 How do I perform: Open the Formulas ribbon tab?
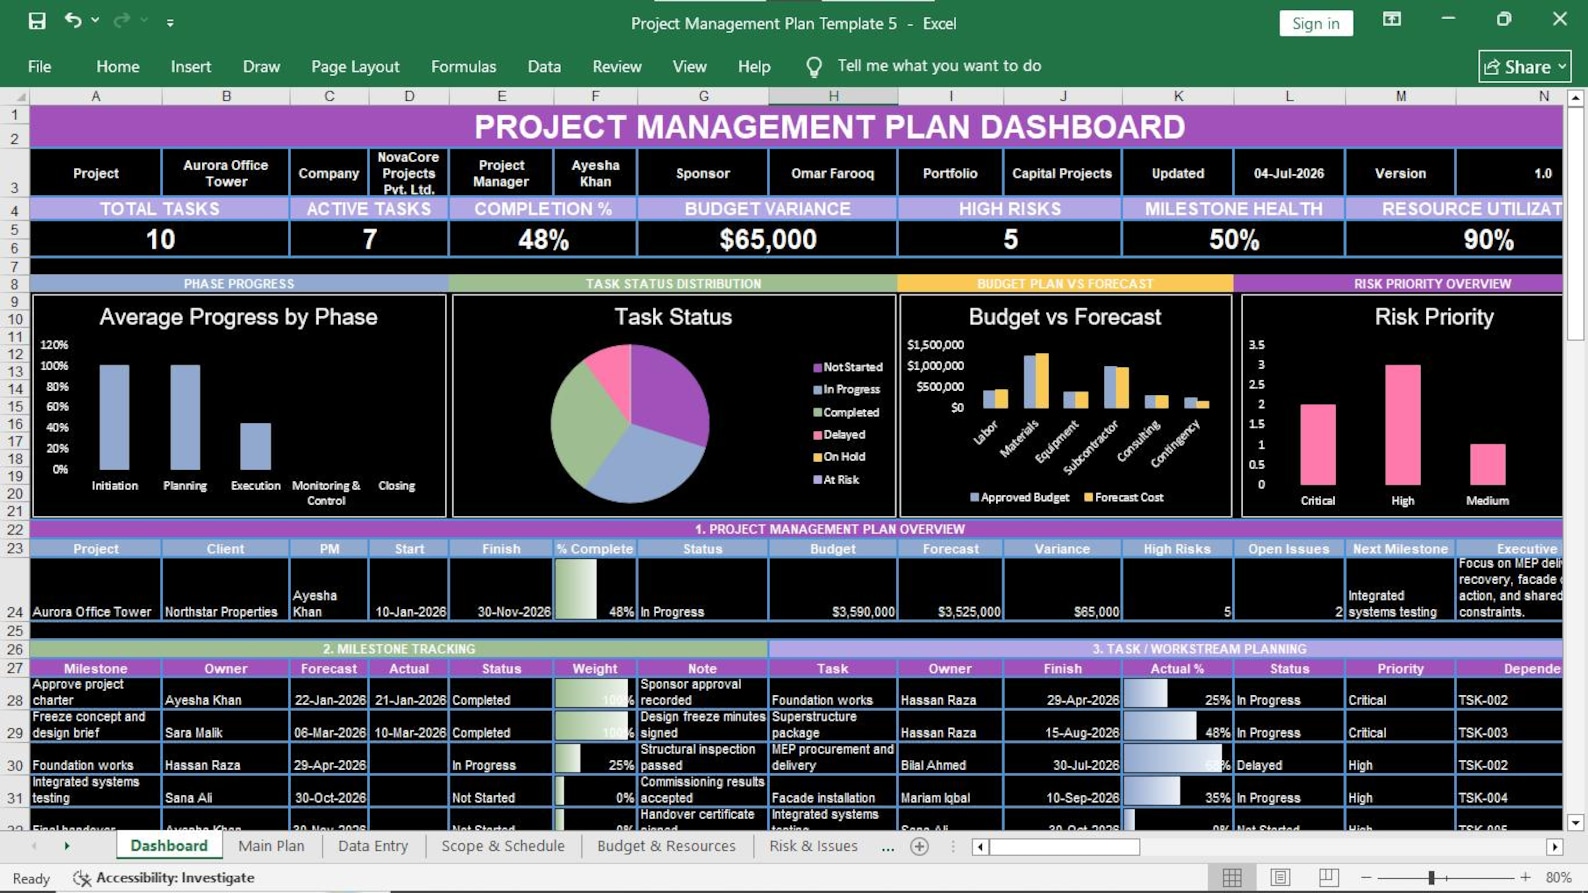pyautogui.click(x=463, y=67)
